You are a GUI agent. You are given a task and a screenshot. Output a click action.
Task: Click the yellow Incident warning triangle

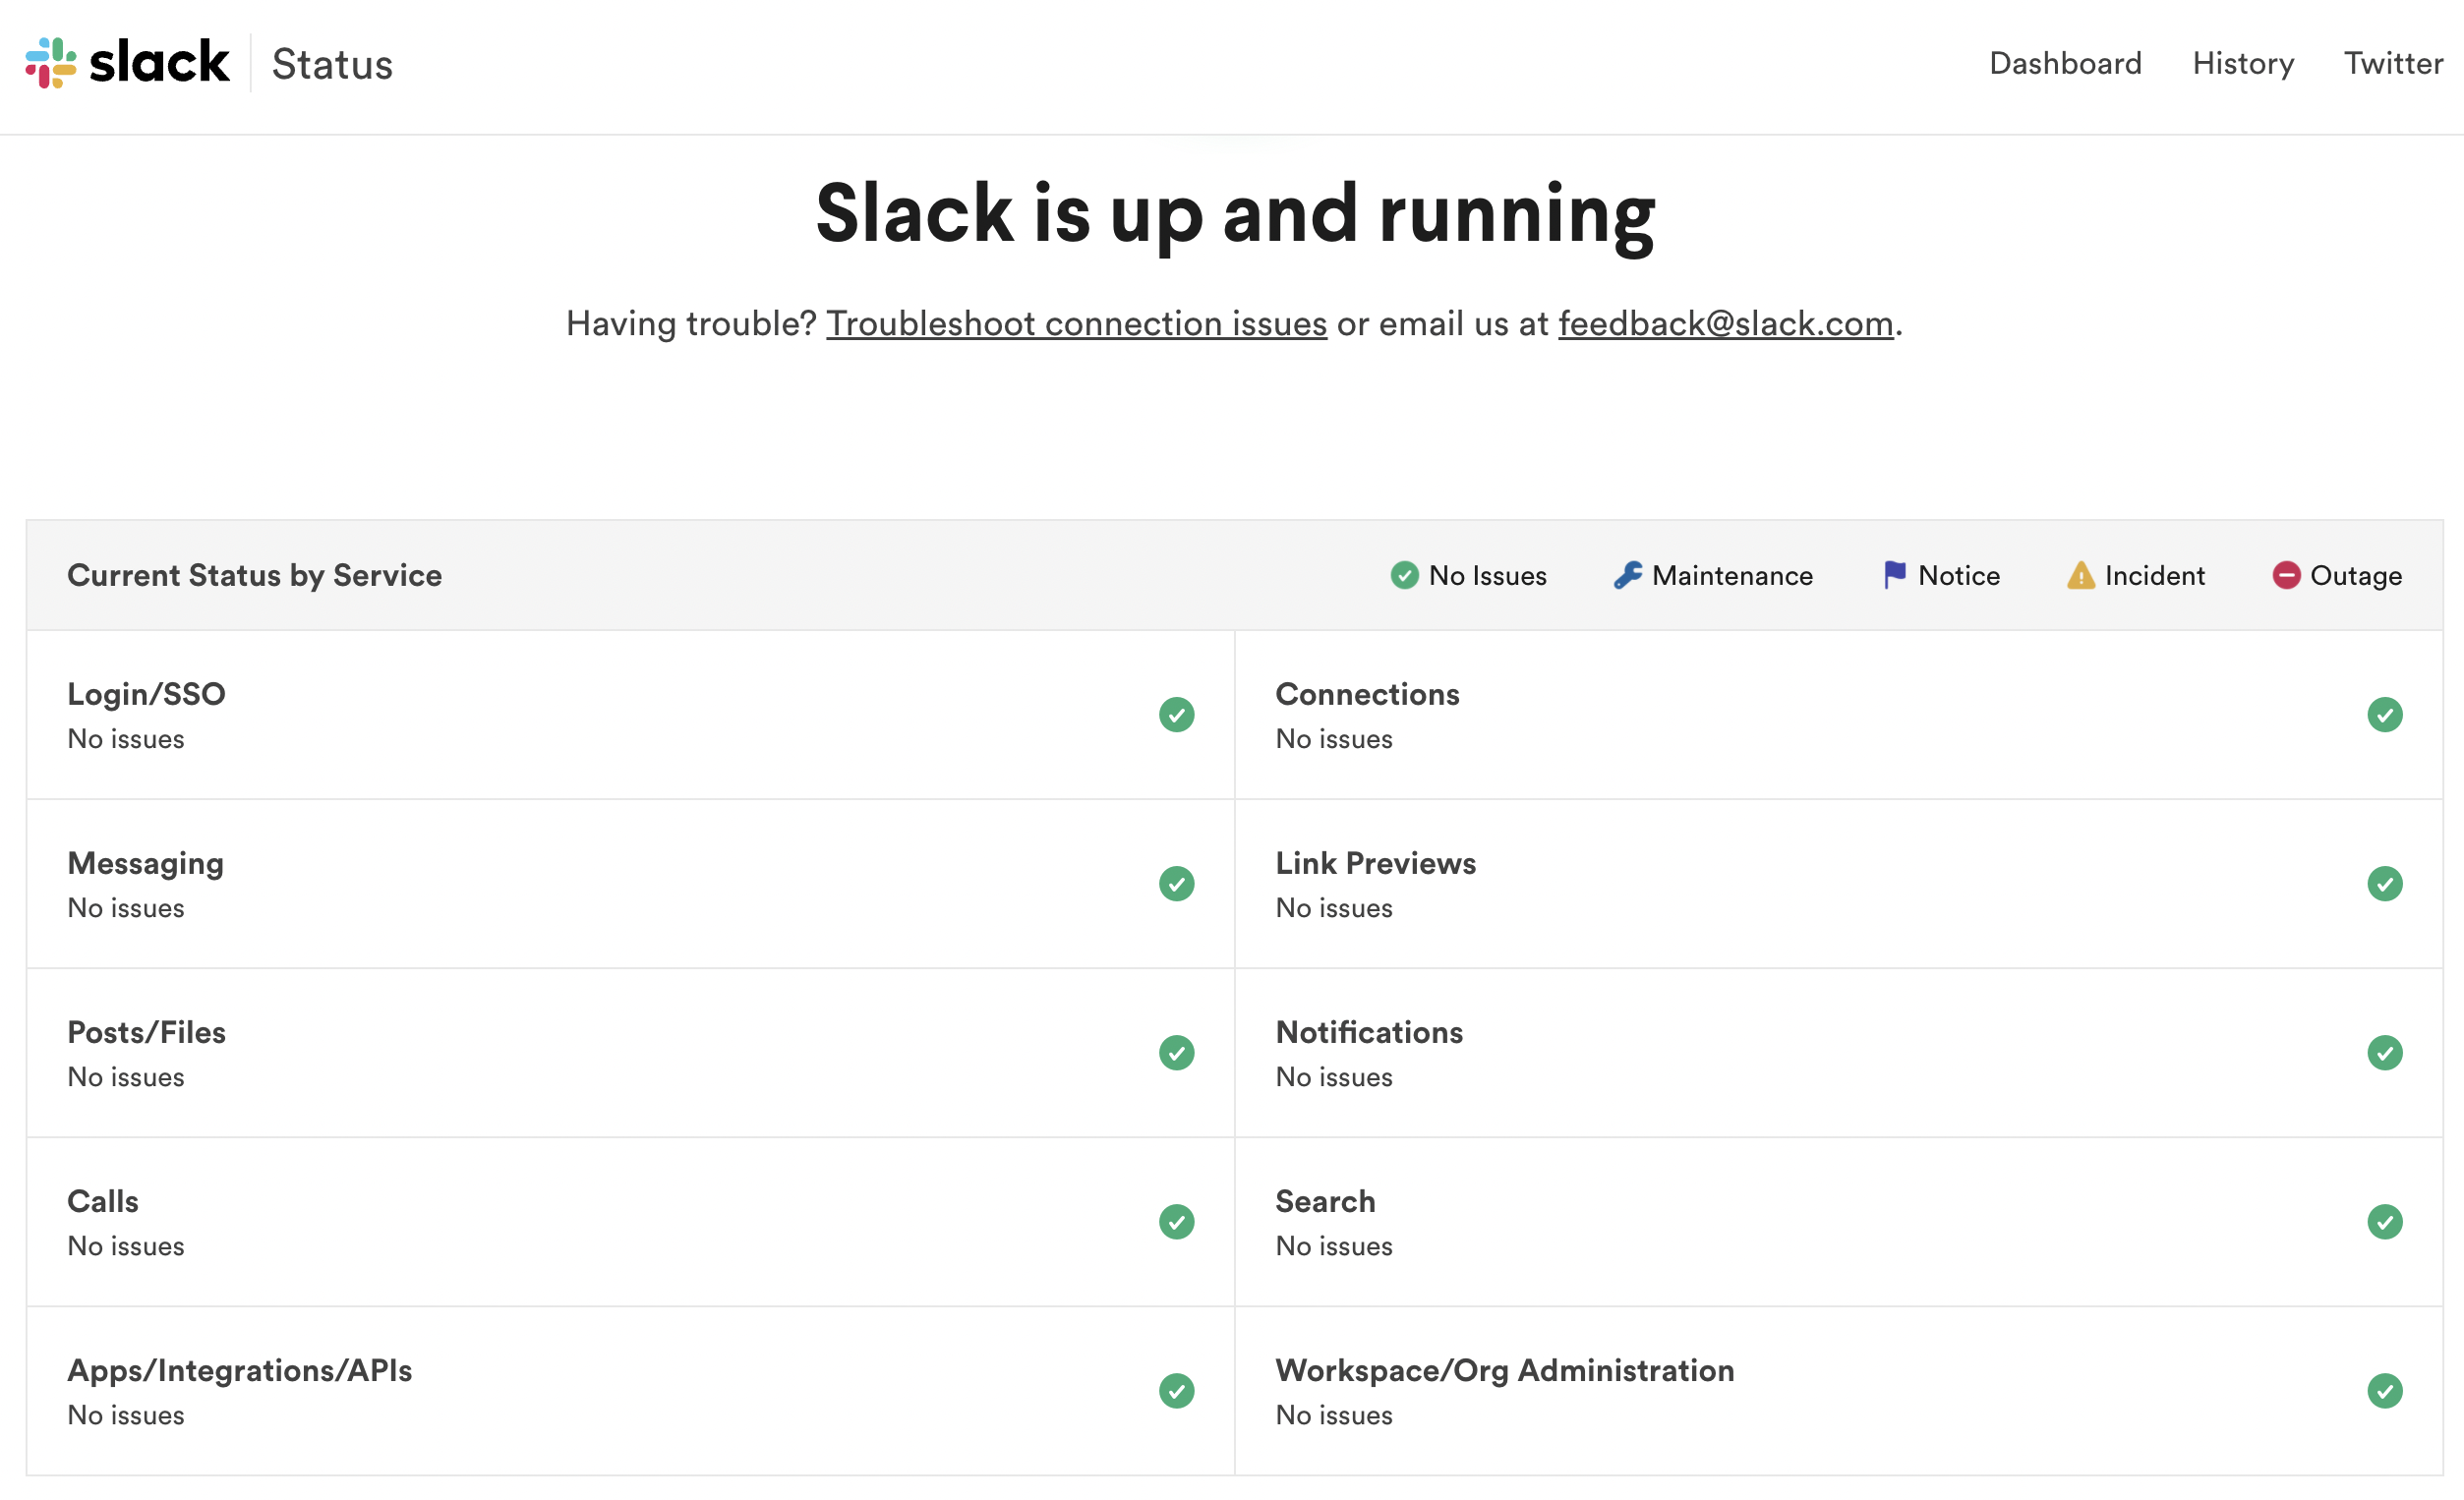pos(2080,575)
